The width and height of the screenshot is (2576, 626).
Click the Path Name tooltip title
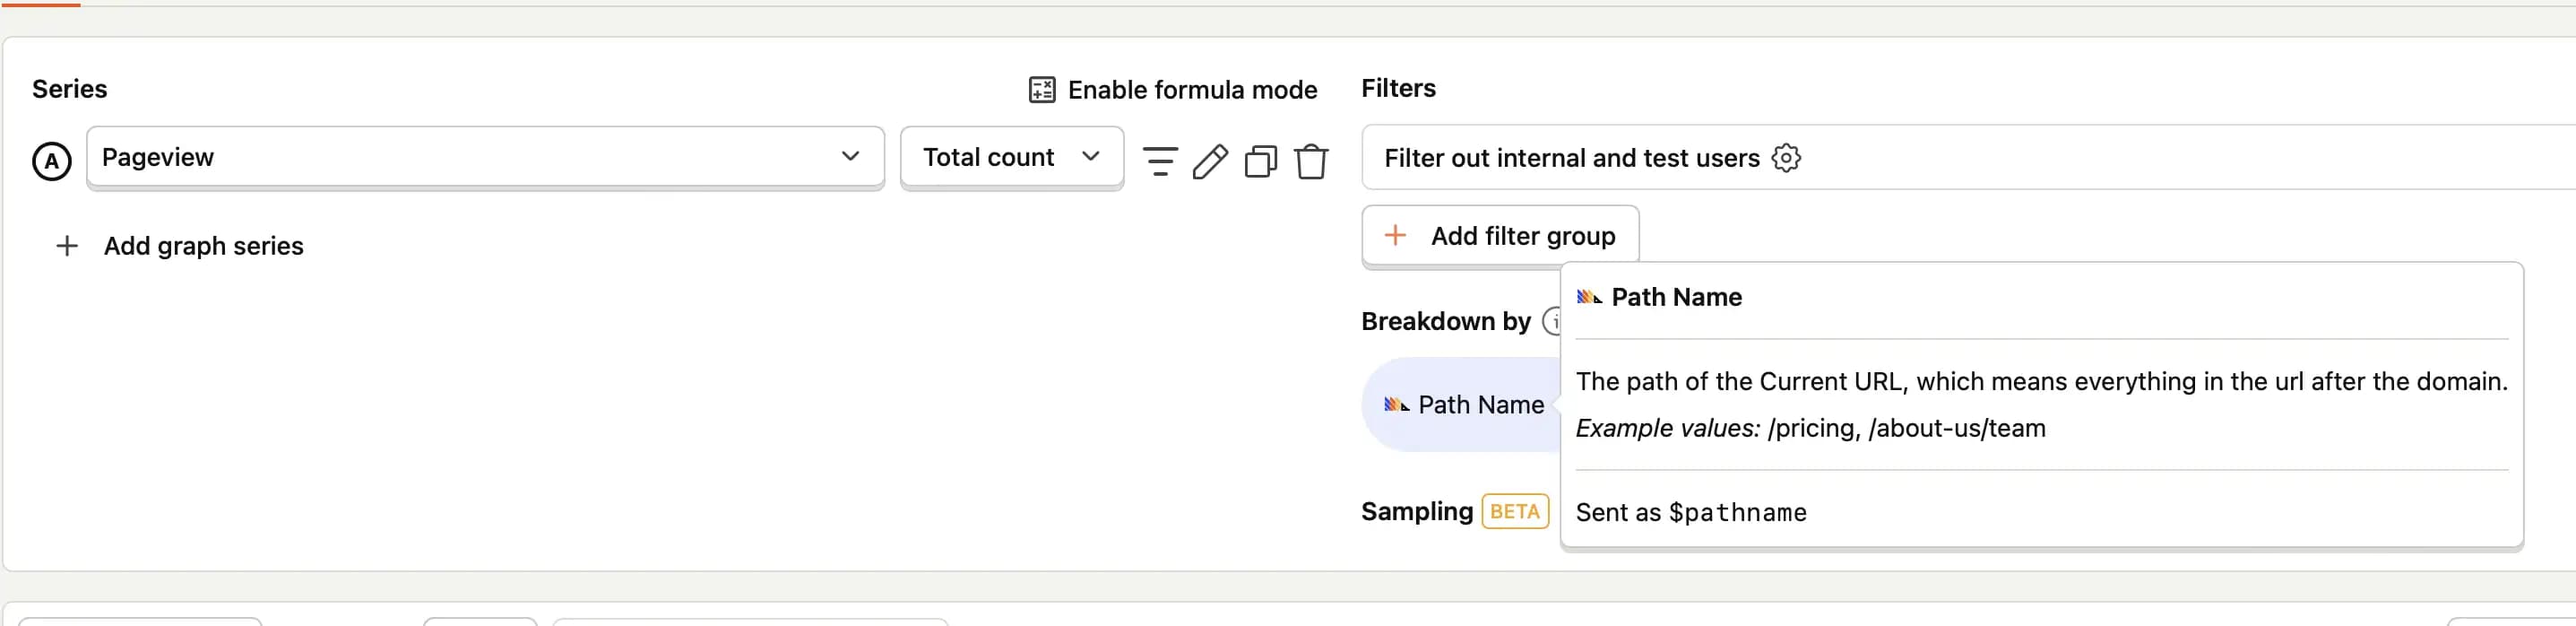(1676, 297)
